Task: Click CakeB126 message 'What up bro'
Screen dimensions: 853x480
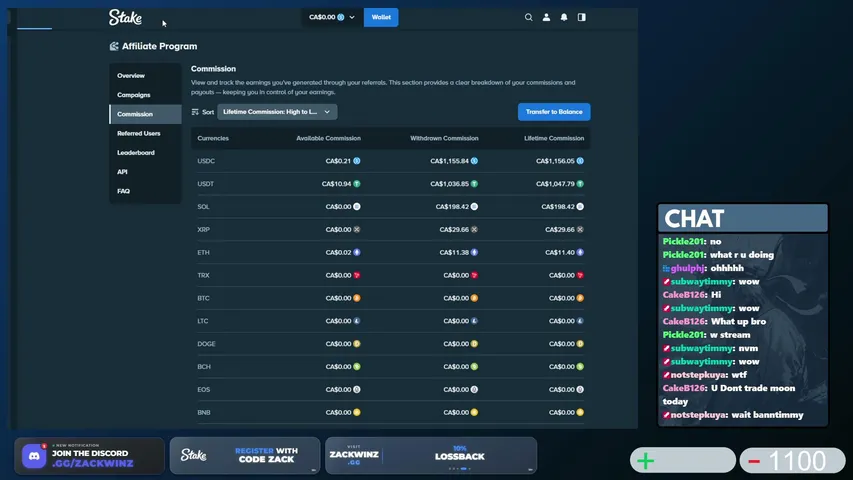Action: (738, 322)
